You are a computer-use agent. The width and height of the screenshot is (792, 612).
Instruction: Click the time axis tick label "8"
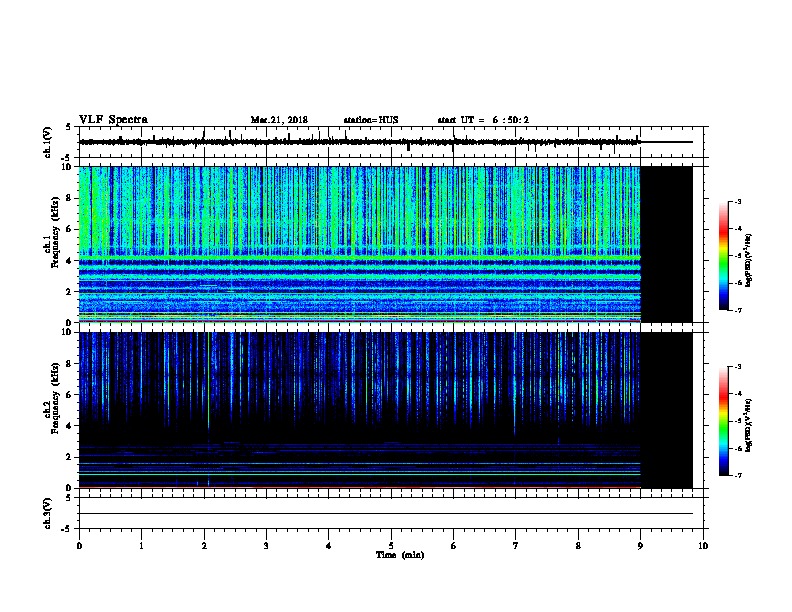coord(578,546)
